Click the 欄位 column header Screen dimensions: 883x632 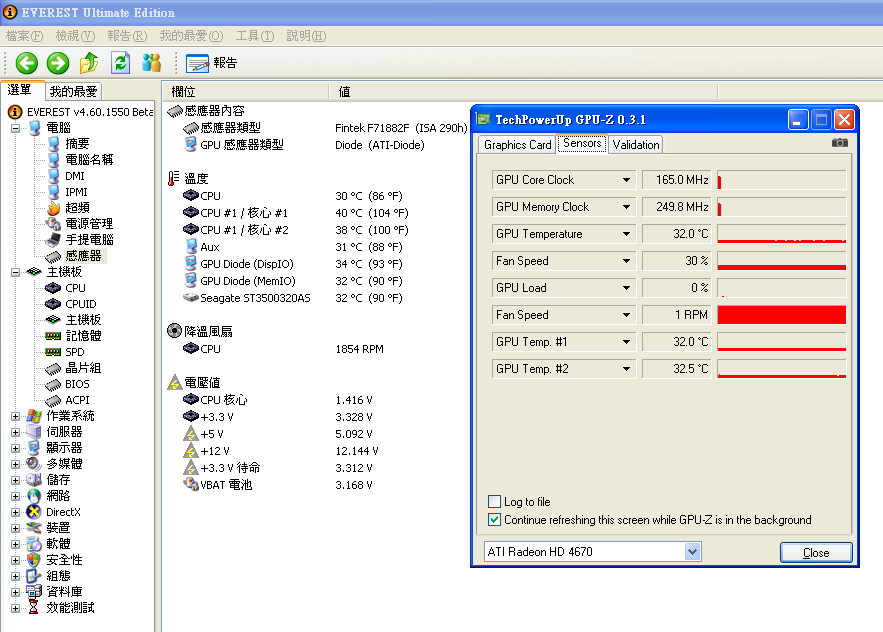(x=246, y=92)
